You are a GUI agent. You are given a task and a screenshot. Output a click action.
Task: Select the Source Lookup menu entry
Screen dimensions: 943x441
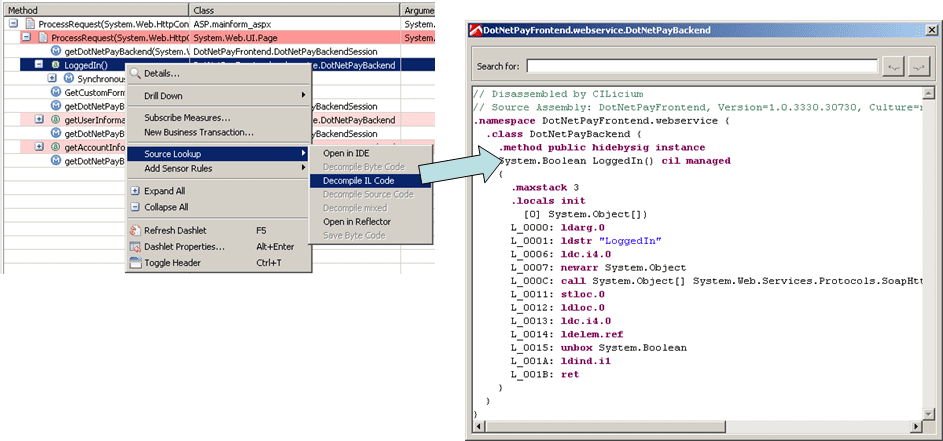[x=218, y=155]
